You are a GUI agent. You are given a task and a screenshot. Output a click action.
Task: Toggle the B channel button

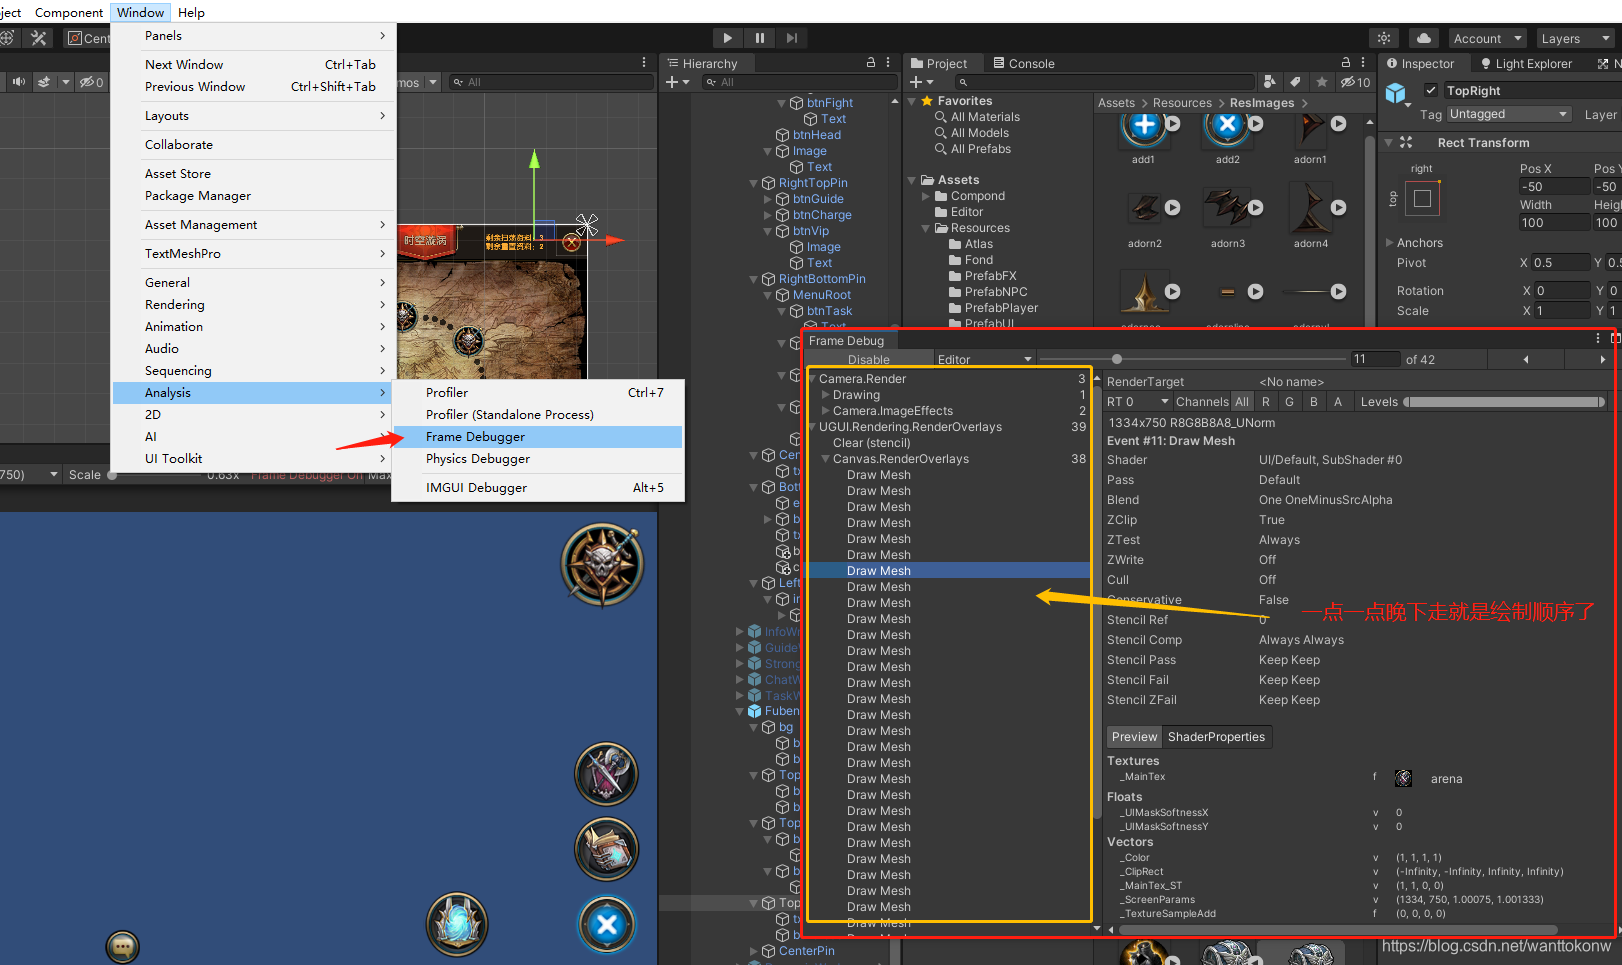pyautogui.click(x=1314, y=402)
